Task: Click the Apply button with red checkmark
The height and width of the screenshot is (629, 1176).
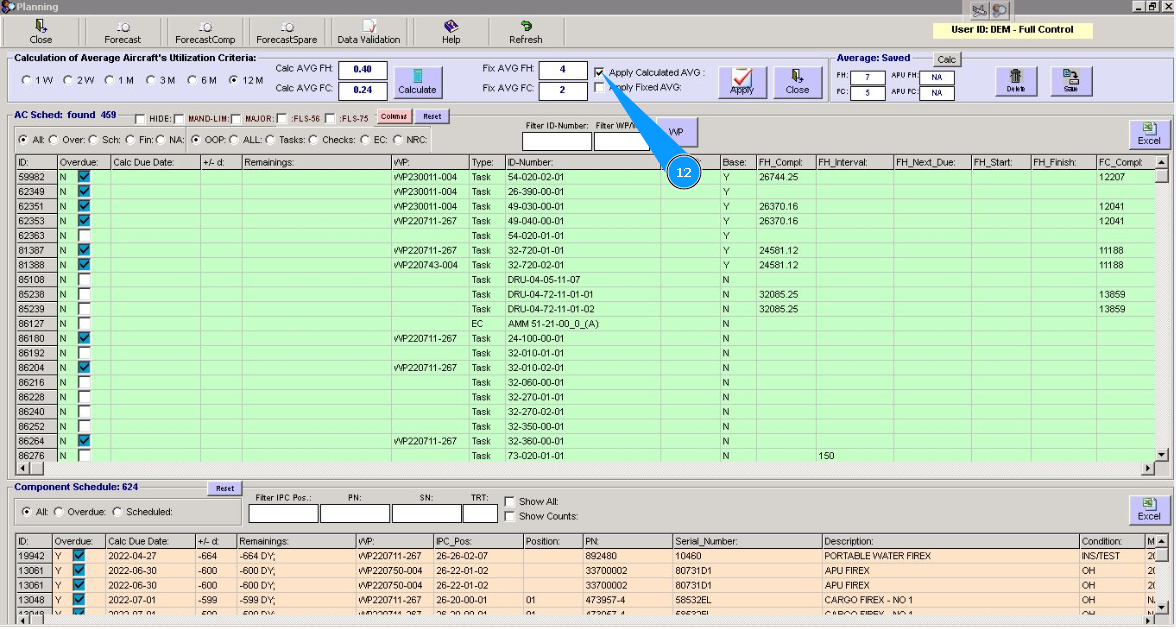Action: (x=742, y=82)
